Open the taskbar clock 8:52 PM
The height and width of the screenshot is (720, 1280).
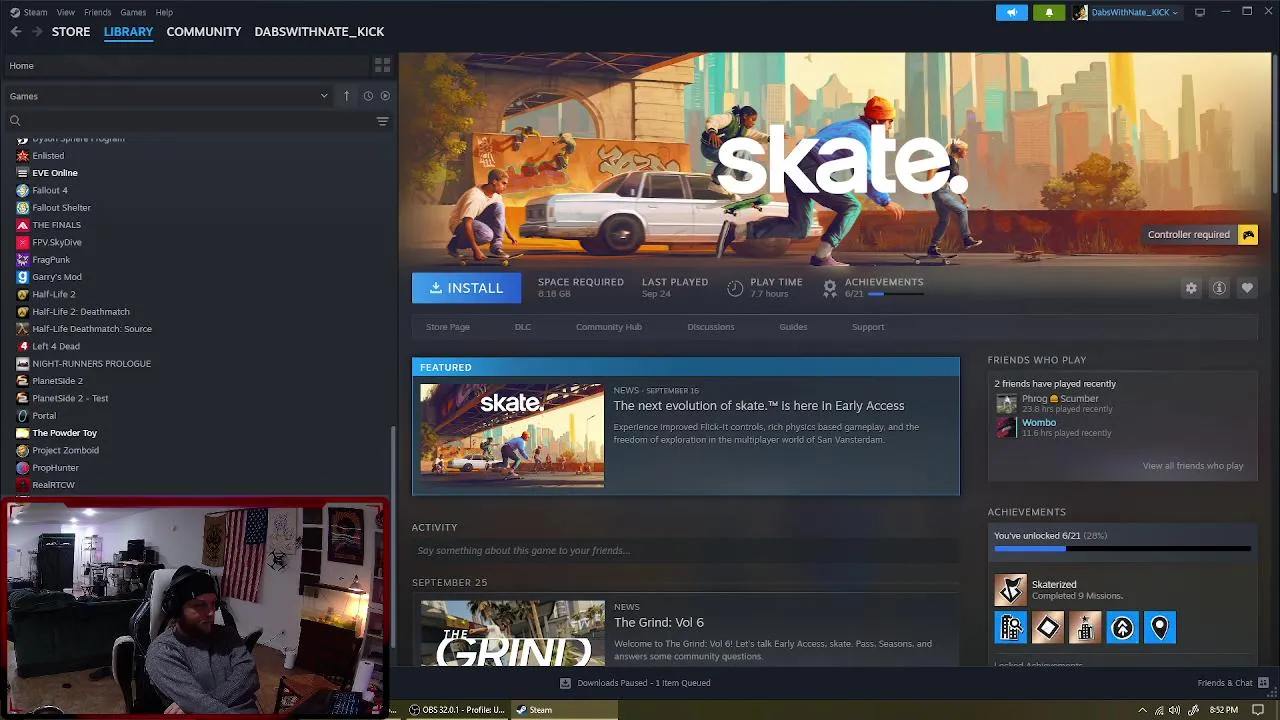coord(1224,710)
